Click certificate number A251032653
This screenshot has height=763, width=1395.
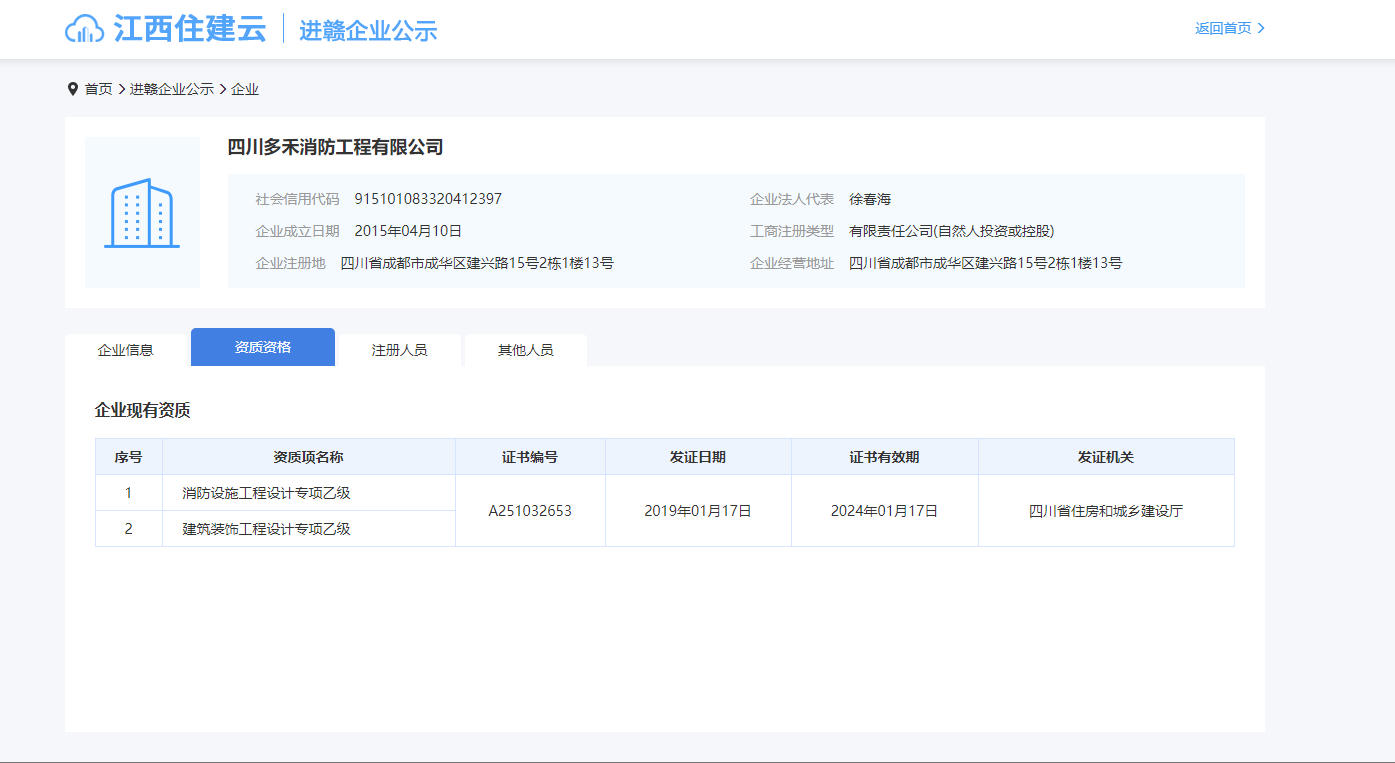[x=530, y=511]
